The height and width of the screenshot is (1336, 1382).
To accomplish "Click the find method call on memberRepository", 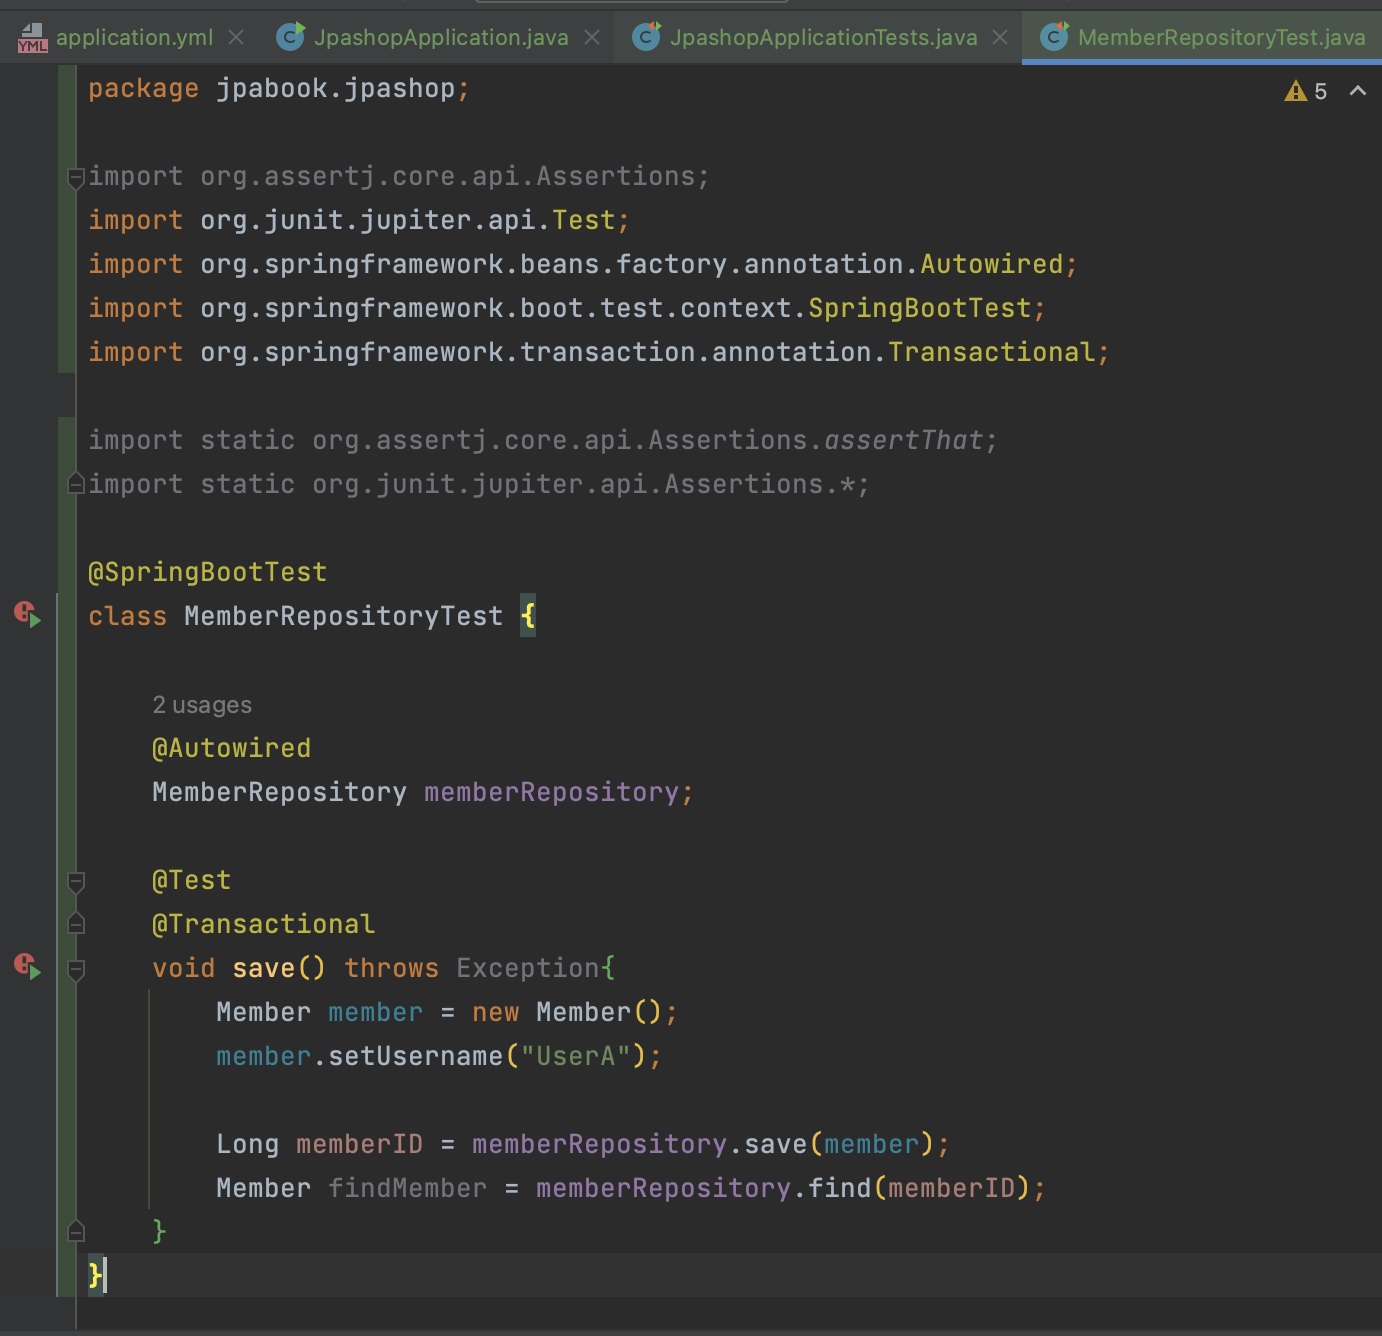I will (840, 1188).
